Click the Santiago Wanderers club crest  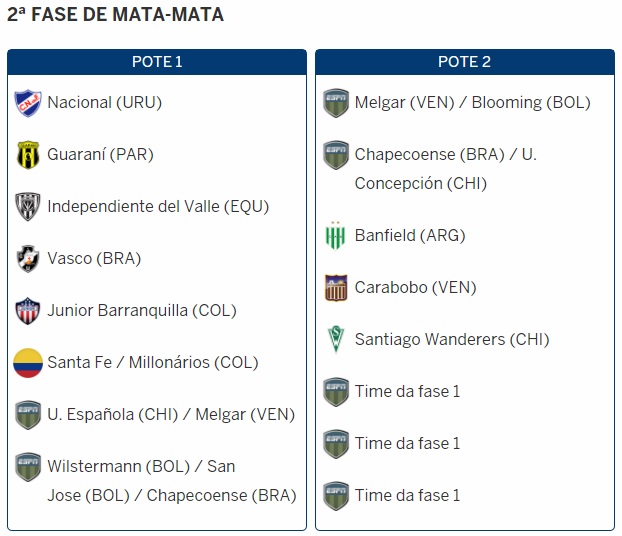336,340
